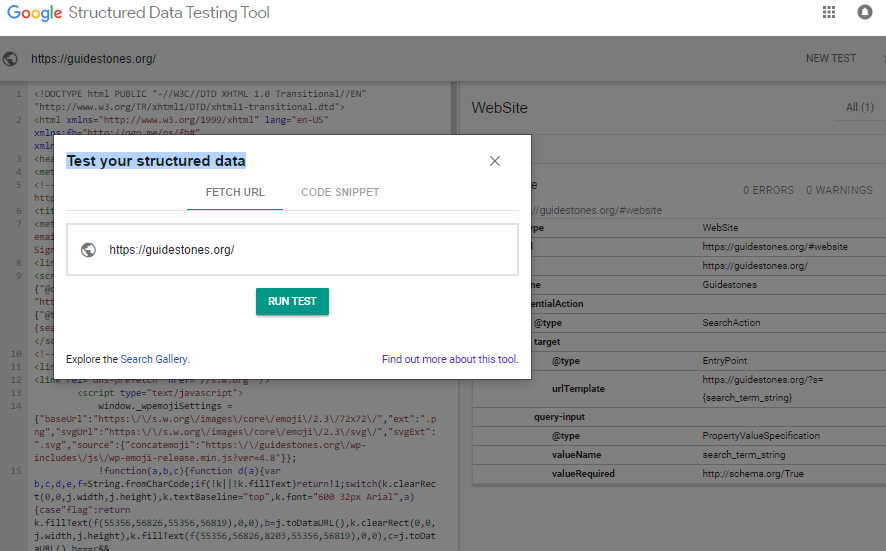The width and height of the screenshot is (886, 551).
Task: Switch to the CODE SNIPPET tab
Action: point(340,192)
